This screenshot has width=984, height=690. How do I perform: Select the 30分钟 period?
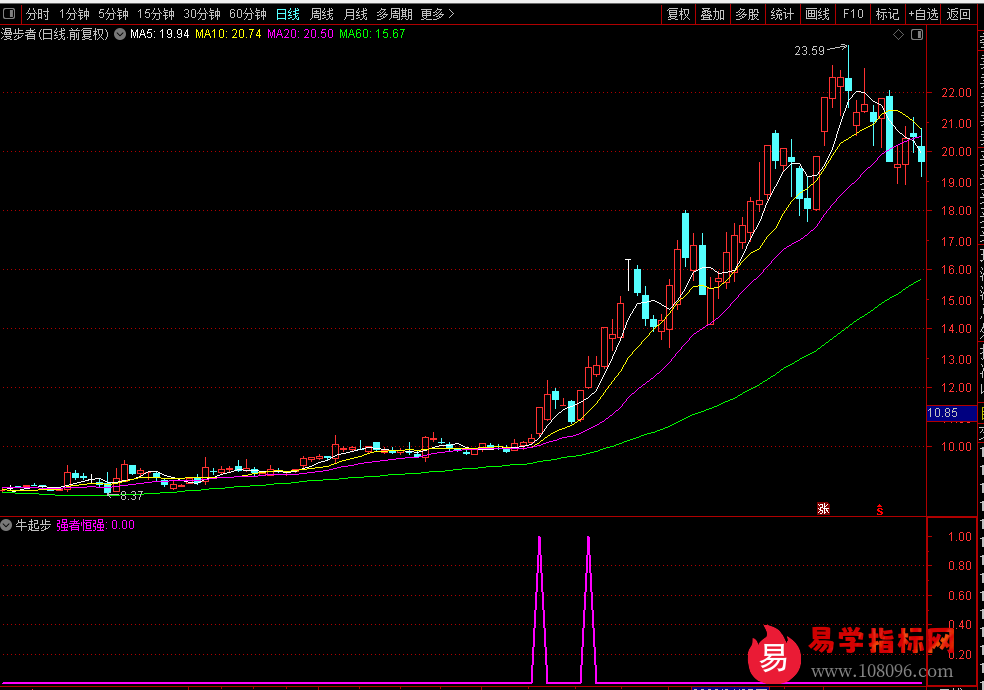point(202,14)
